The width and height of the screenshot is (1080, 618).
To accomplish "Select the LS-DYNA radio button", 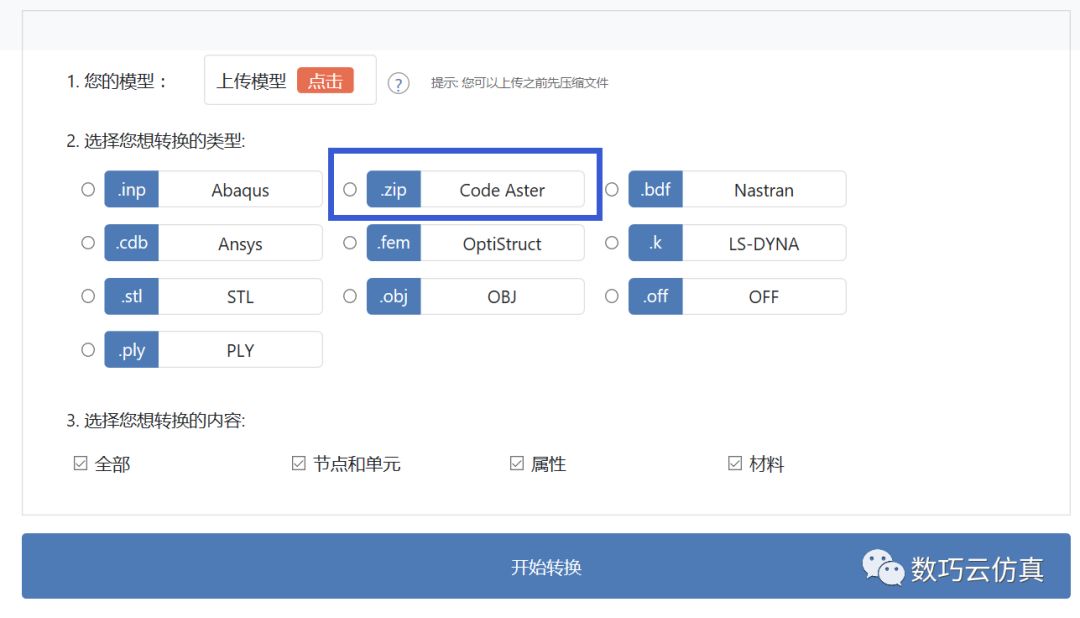I will pyautogui.click(x=612, y=243).
